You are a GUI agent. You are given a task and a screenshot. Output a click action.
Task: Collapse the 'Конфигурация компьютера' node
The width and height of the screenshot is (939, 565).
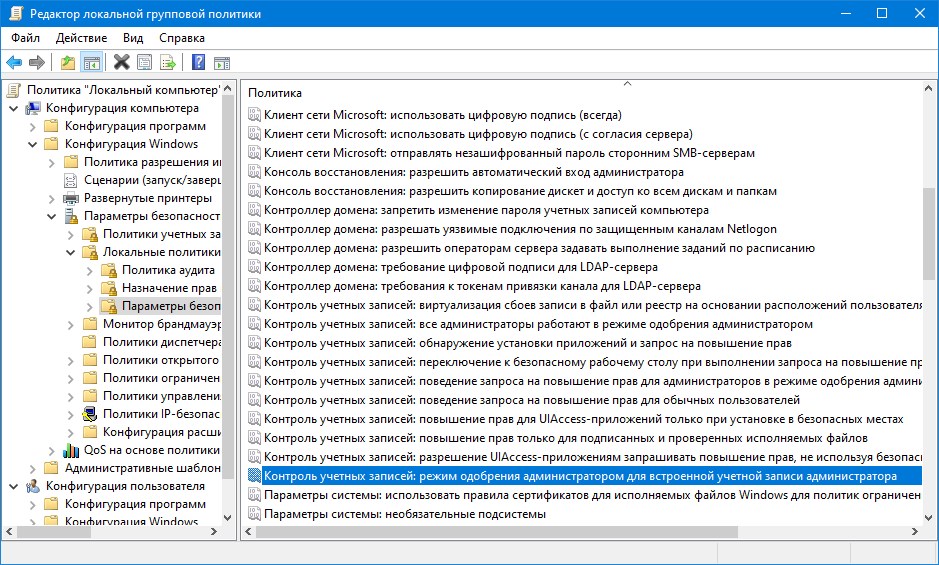pos(13,108)
